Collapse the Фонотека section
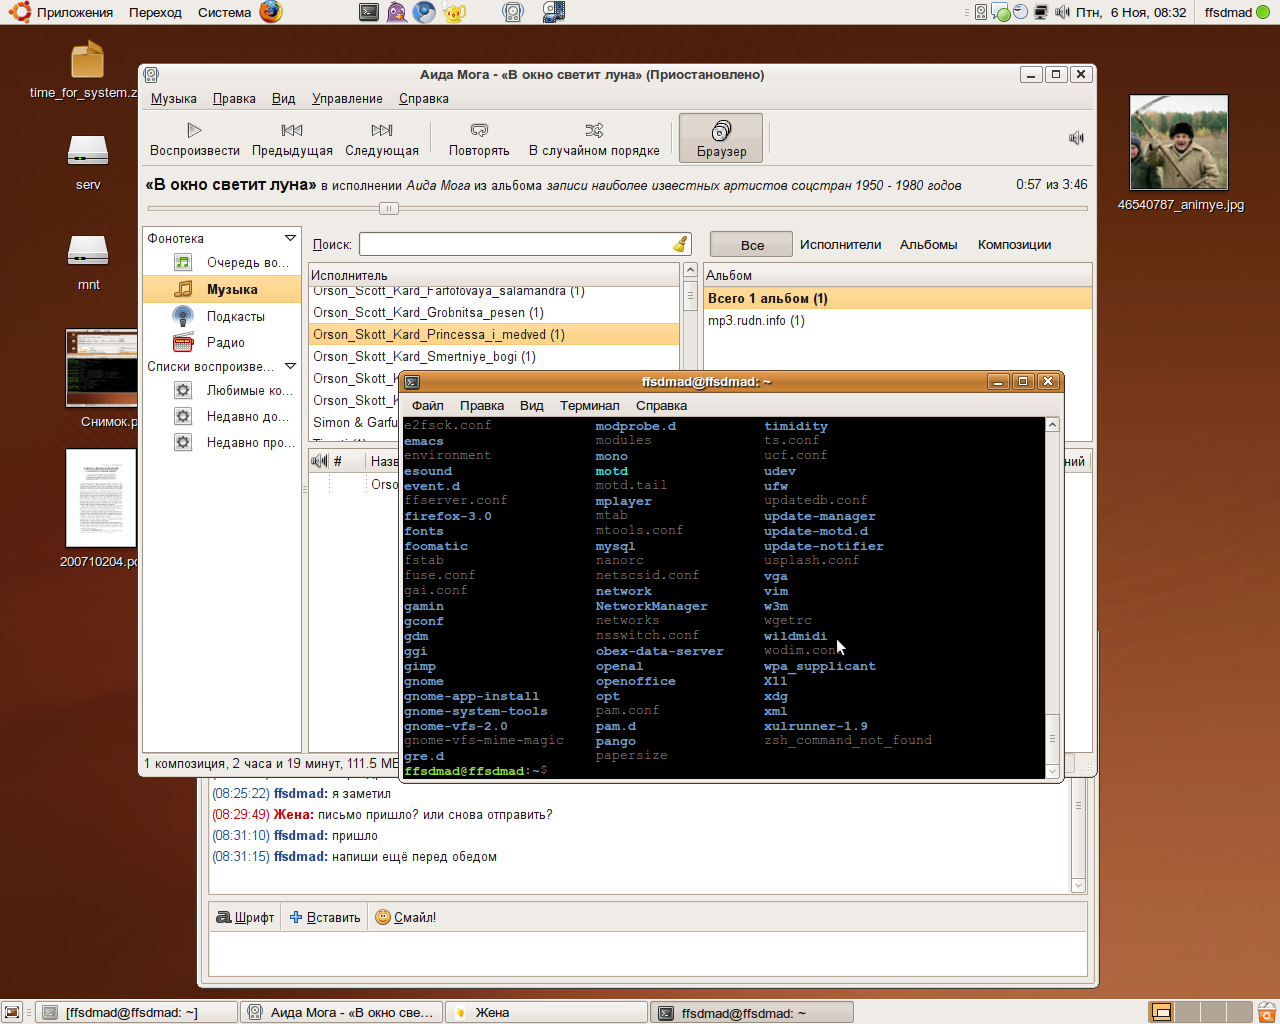The height and width of the screenshot is (1024, 1280). click(x=290, y=238)
